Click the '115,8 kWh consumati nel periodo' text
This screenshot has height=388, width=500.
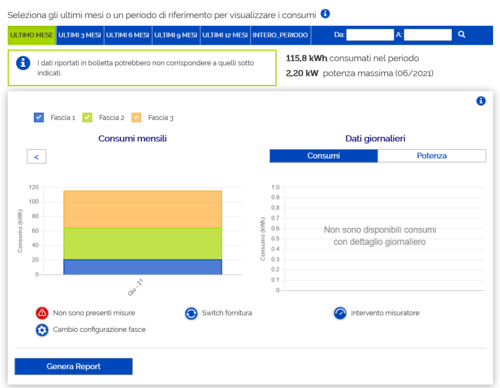pos(352,58)
